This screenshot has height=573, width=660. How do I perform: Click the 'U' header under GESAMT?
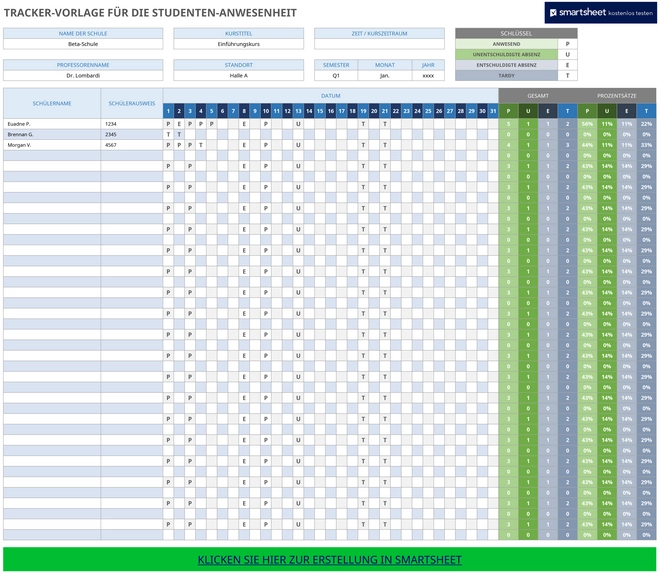[x=528, y=111]
